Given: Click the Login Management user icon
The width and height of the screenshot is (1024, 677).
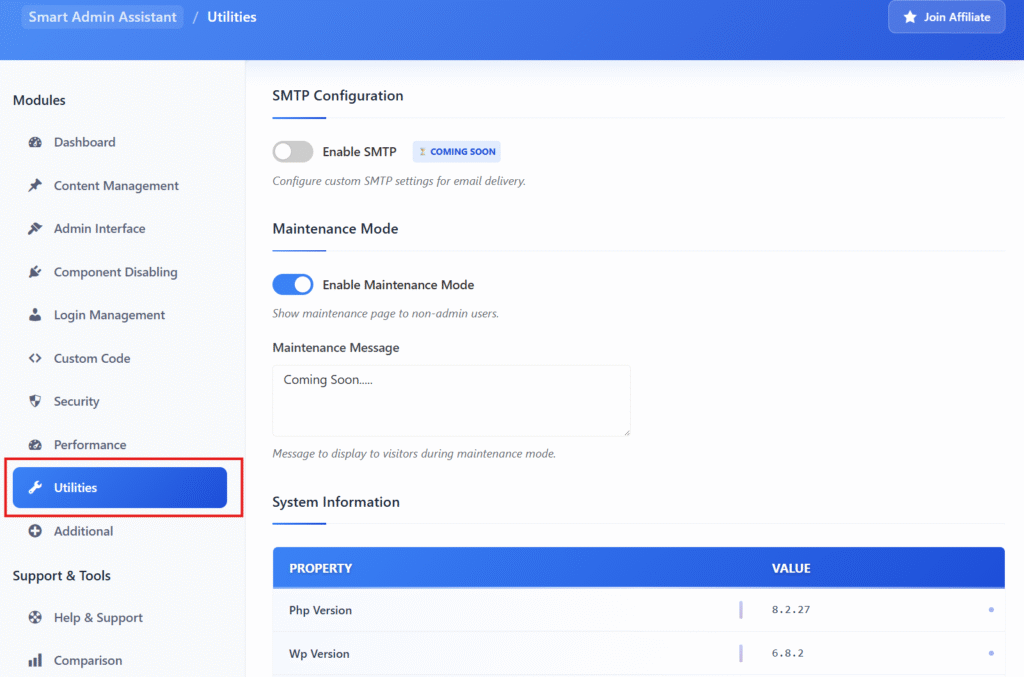Looking at the screenshot, I should tap(35, 315).
